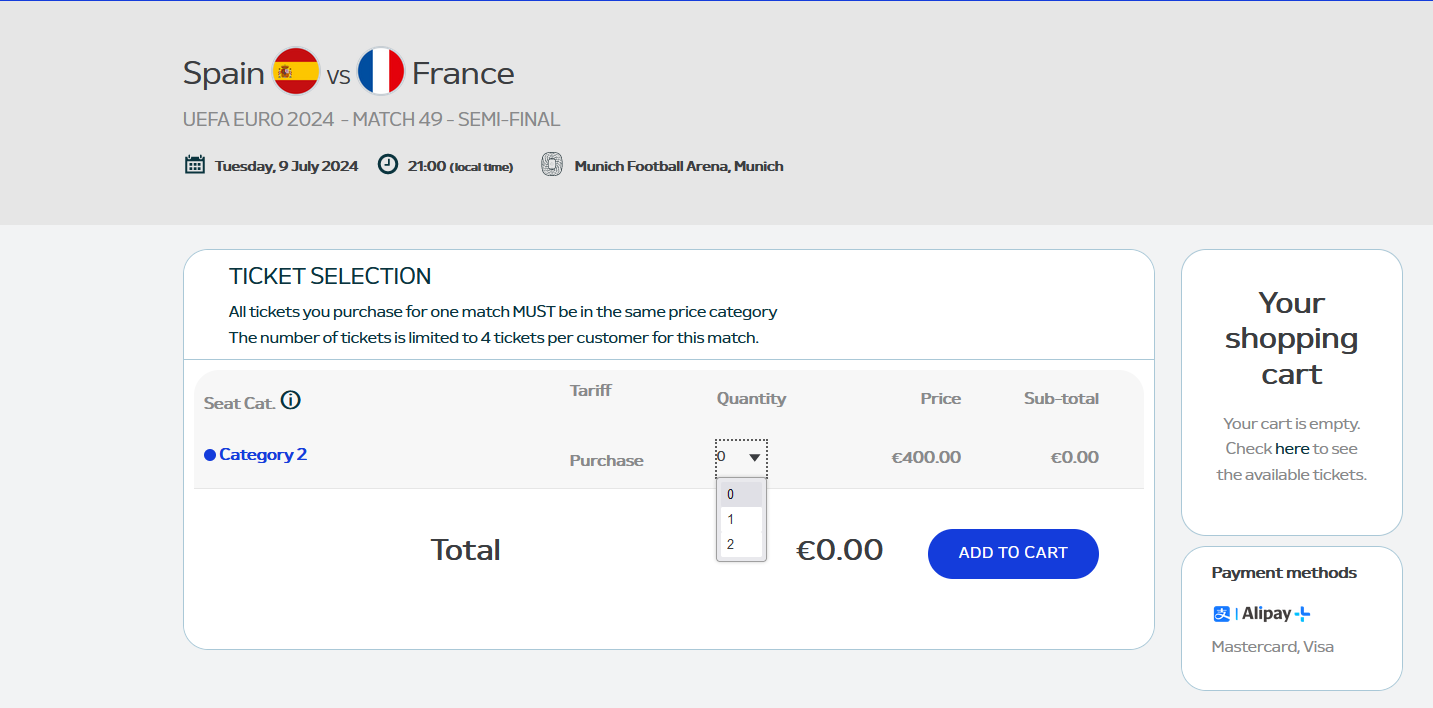Follow the 'here' link in the empty cart
Screen dimensions: 1433x708
1292,449
